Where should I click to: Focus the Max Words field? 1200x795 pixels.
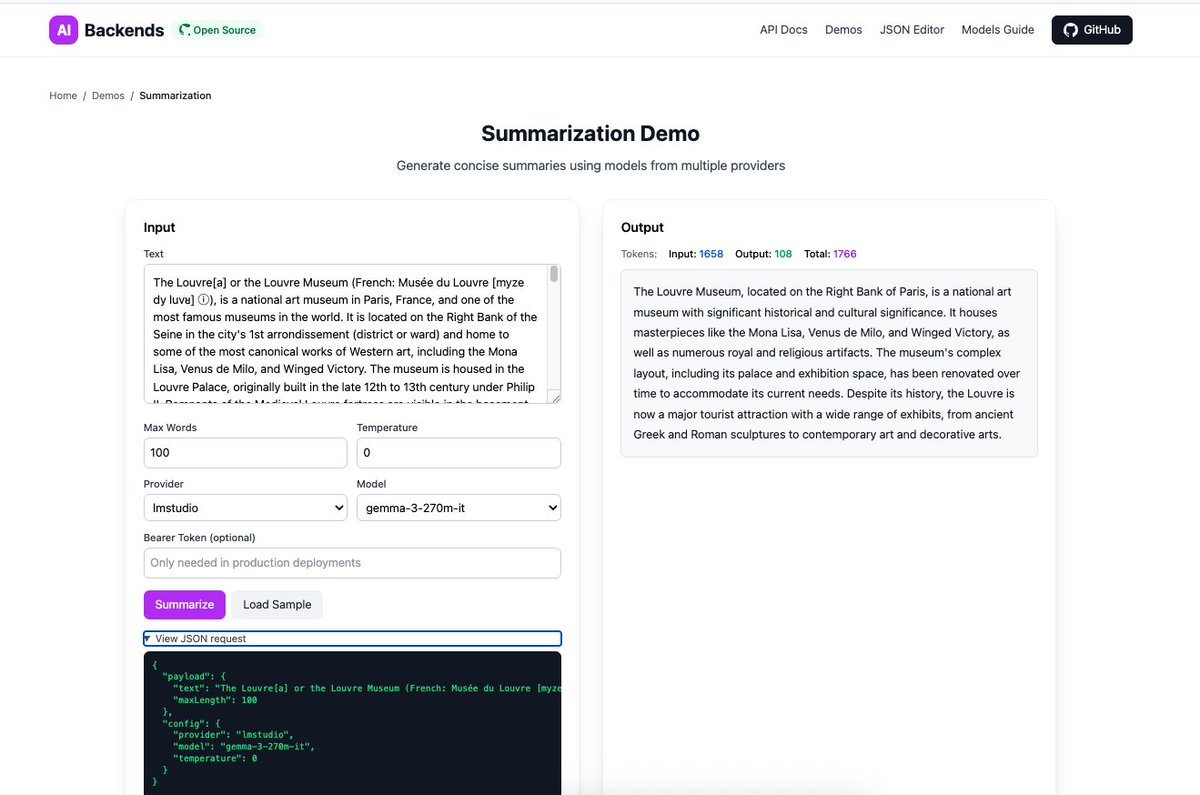click(245, 452)
